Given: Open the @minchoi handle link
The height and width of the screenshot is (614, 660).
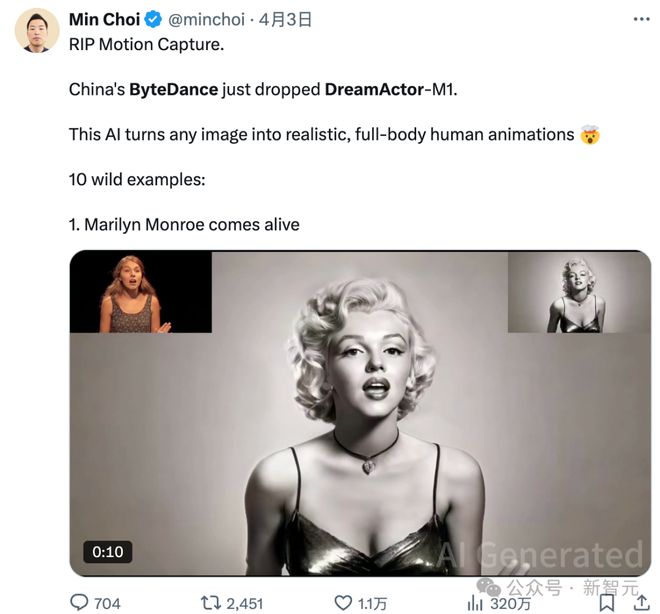Looking at the screenshot, I should pos(205,20).
